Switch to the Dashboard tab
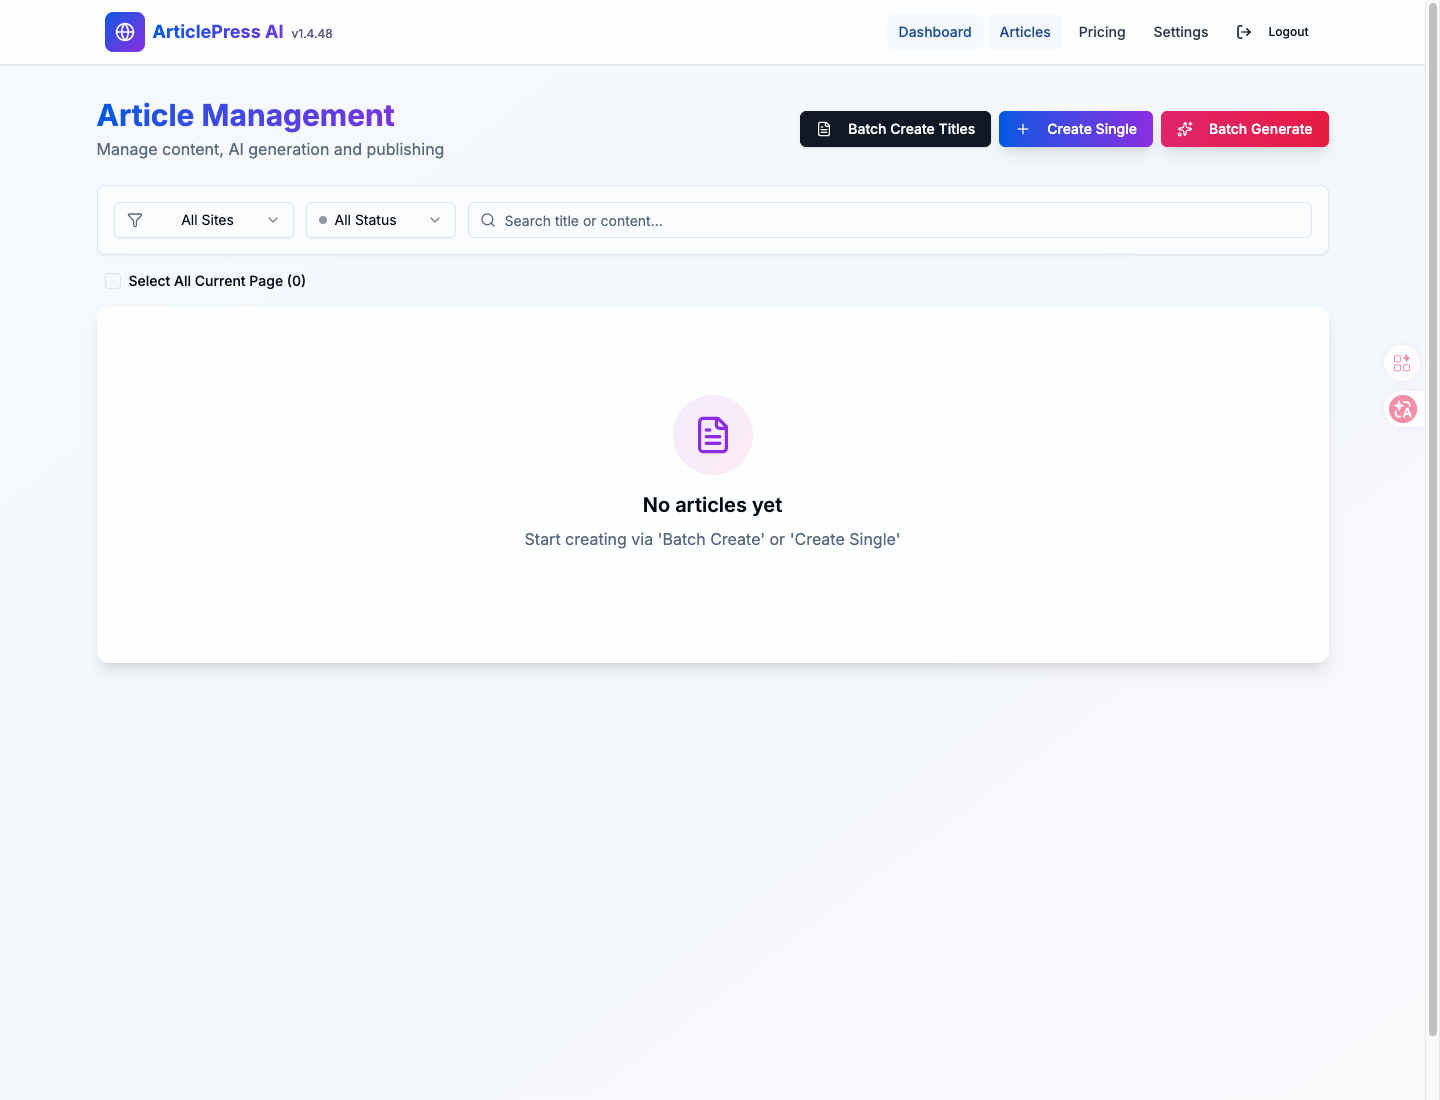 (934, 32)
